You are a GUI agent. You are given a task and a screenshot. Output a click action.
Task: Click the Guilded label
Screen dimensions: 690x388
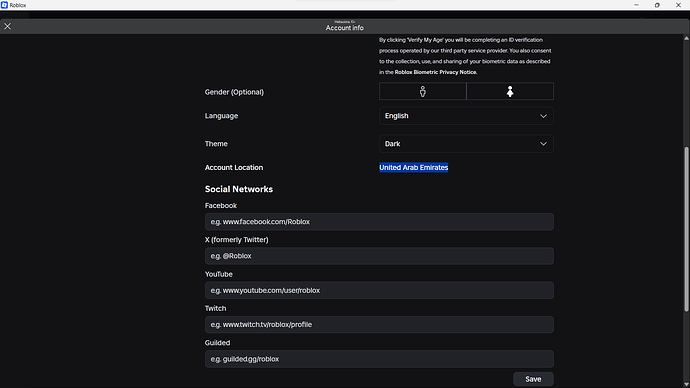point(217,343)
